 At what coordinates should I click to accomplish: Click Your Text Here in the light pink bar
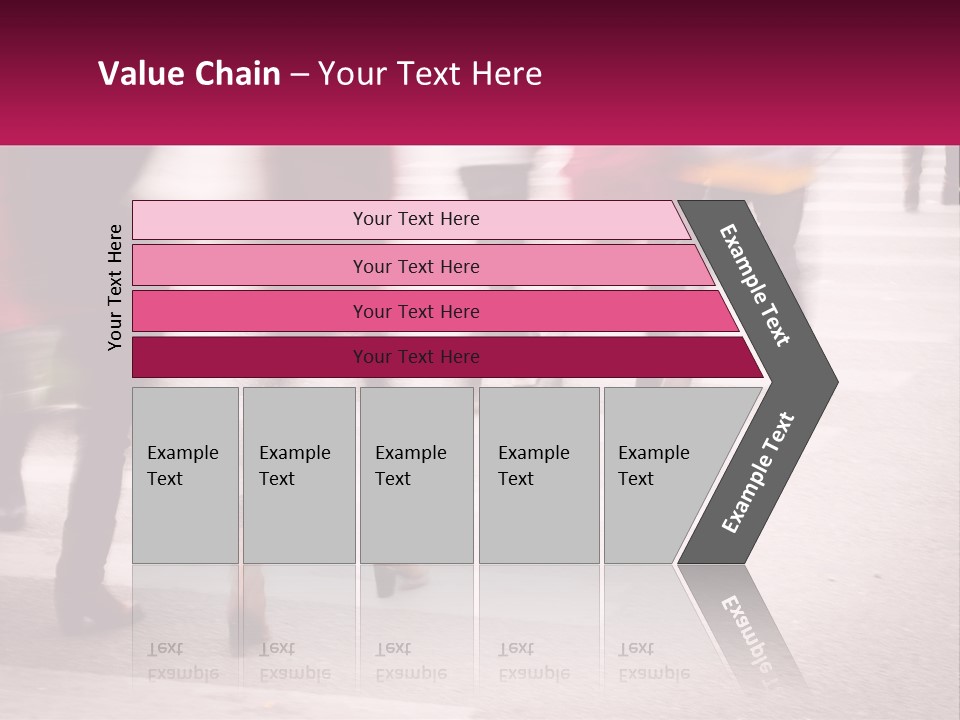pos(416,219)
